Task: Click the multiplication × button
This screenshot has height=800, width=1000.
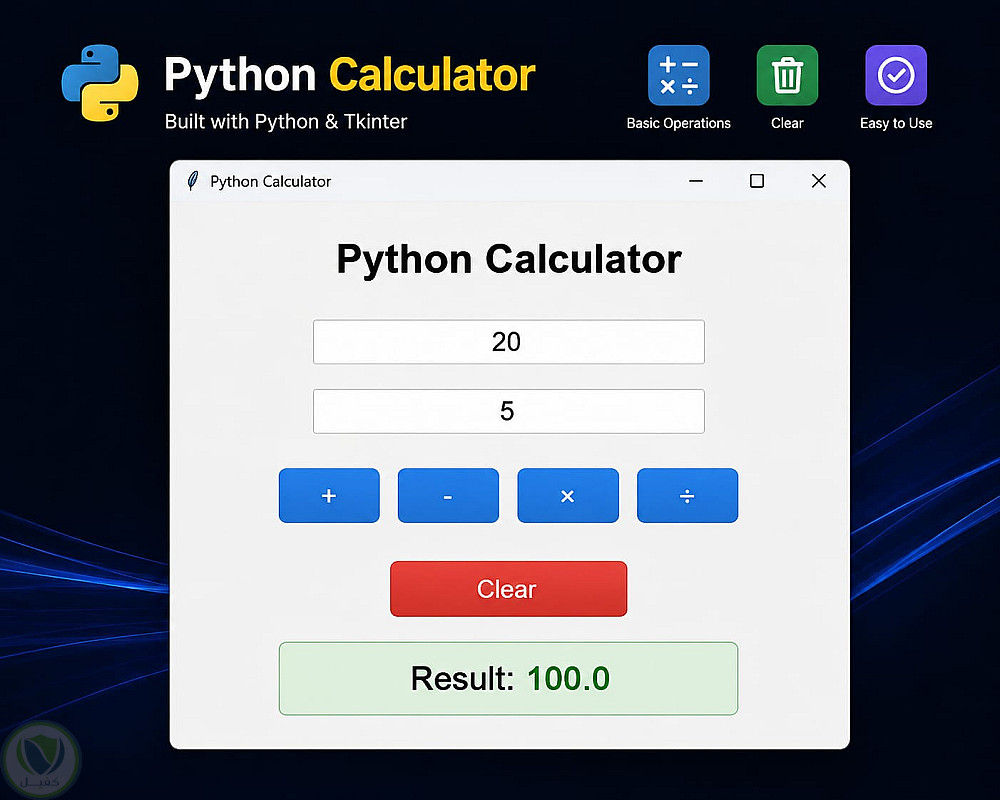Action: tap(568, 496)
